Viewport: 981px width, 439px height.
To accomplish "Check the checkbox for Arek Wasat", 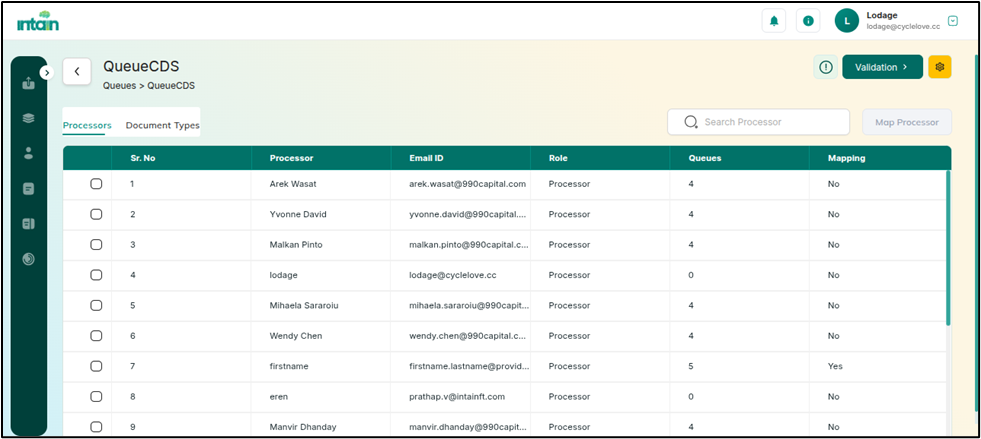I will [97, 184].
